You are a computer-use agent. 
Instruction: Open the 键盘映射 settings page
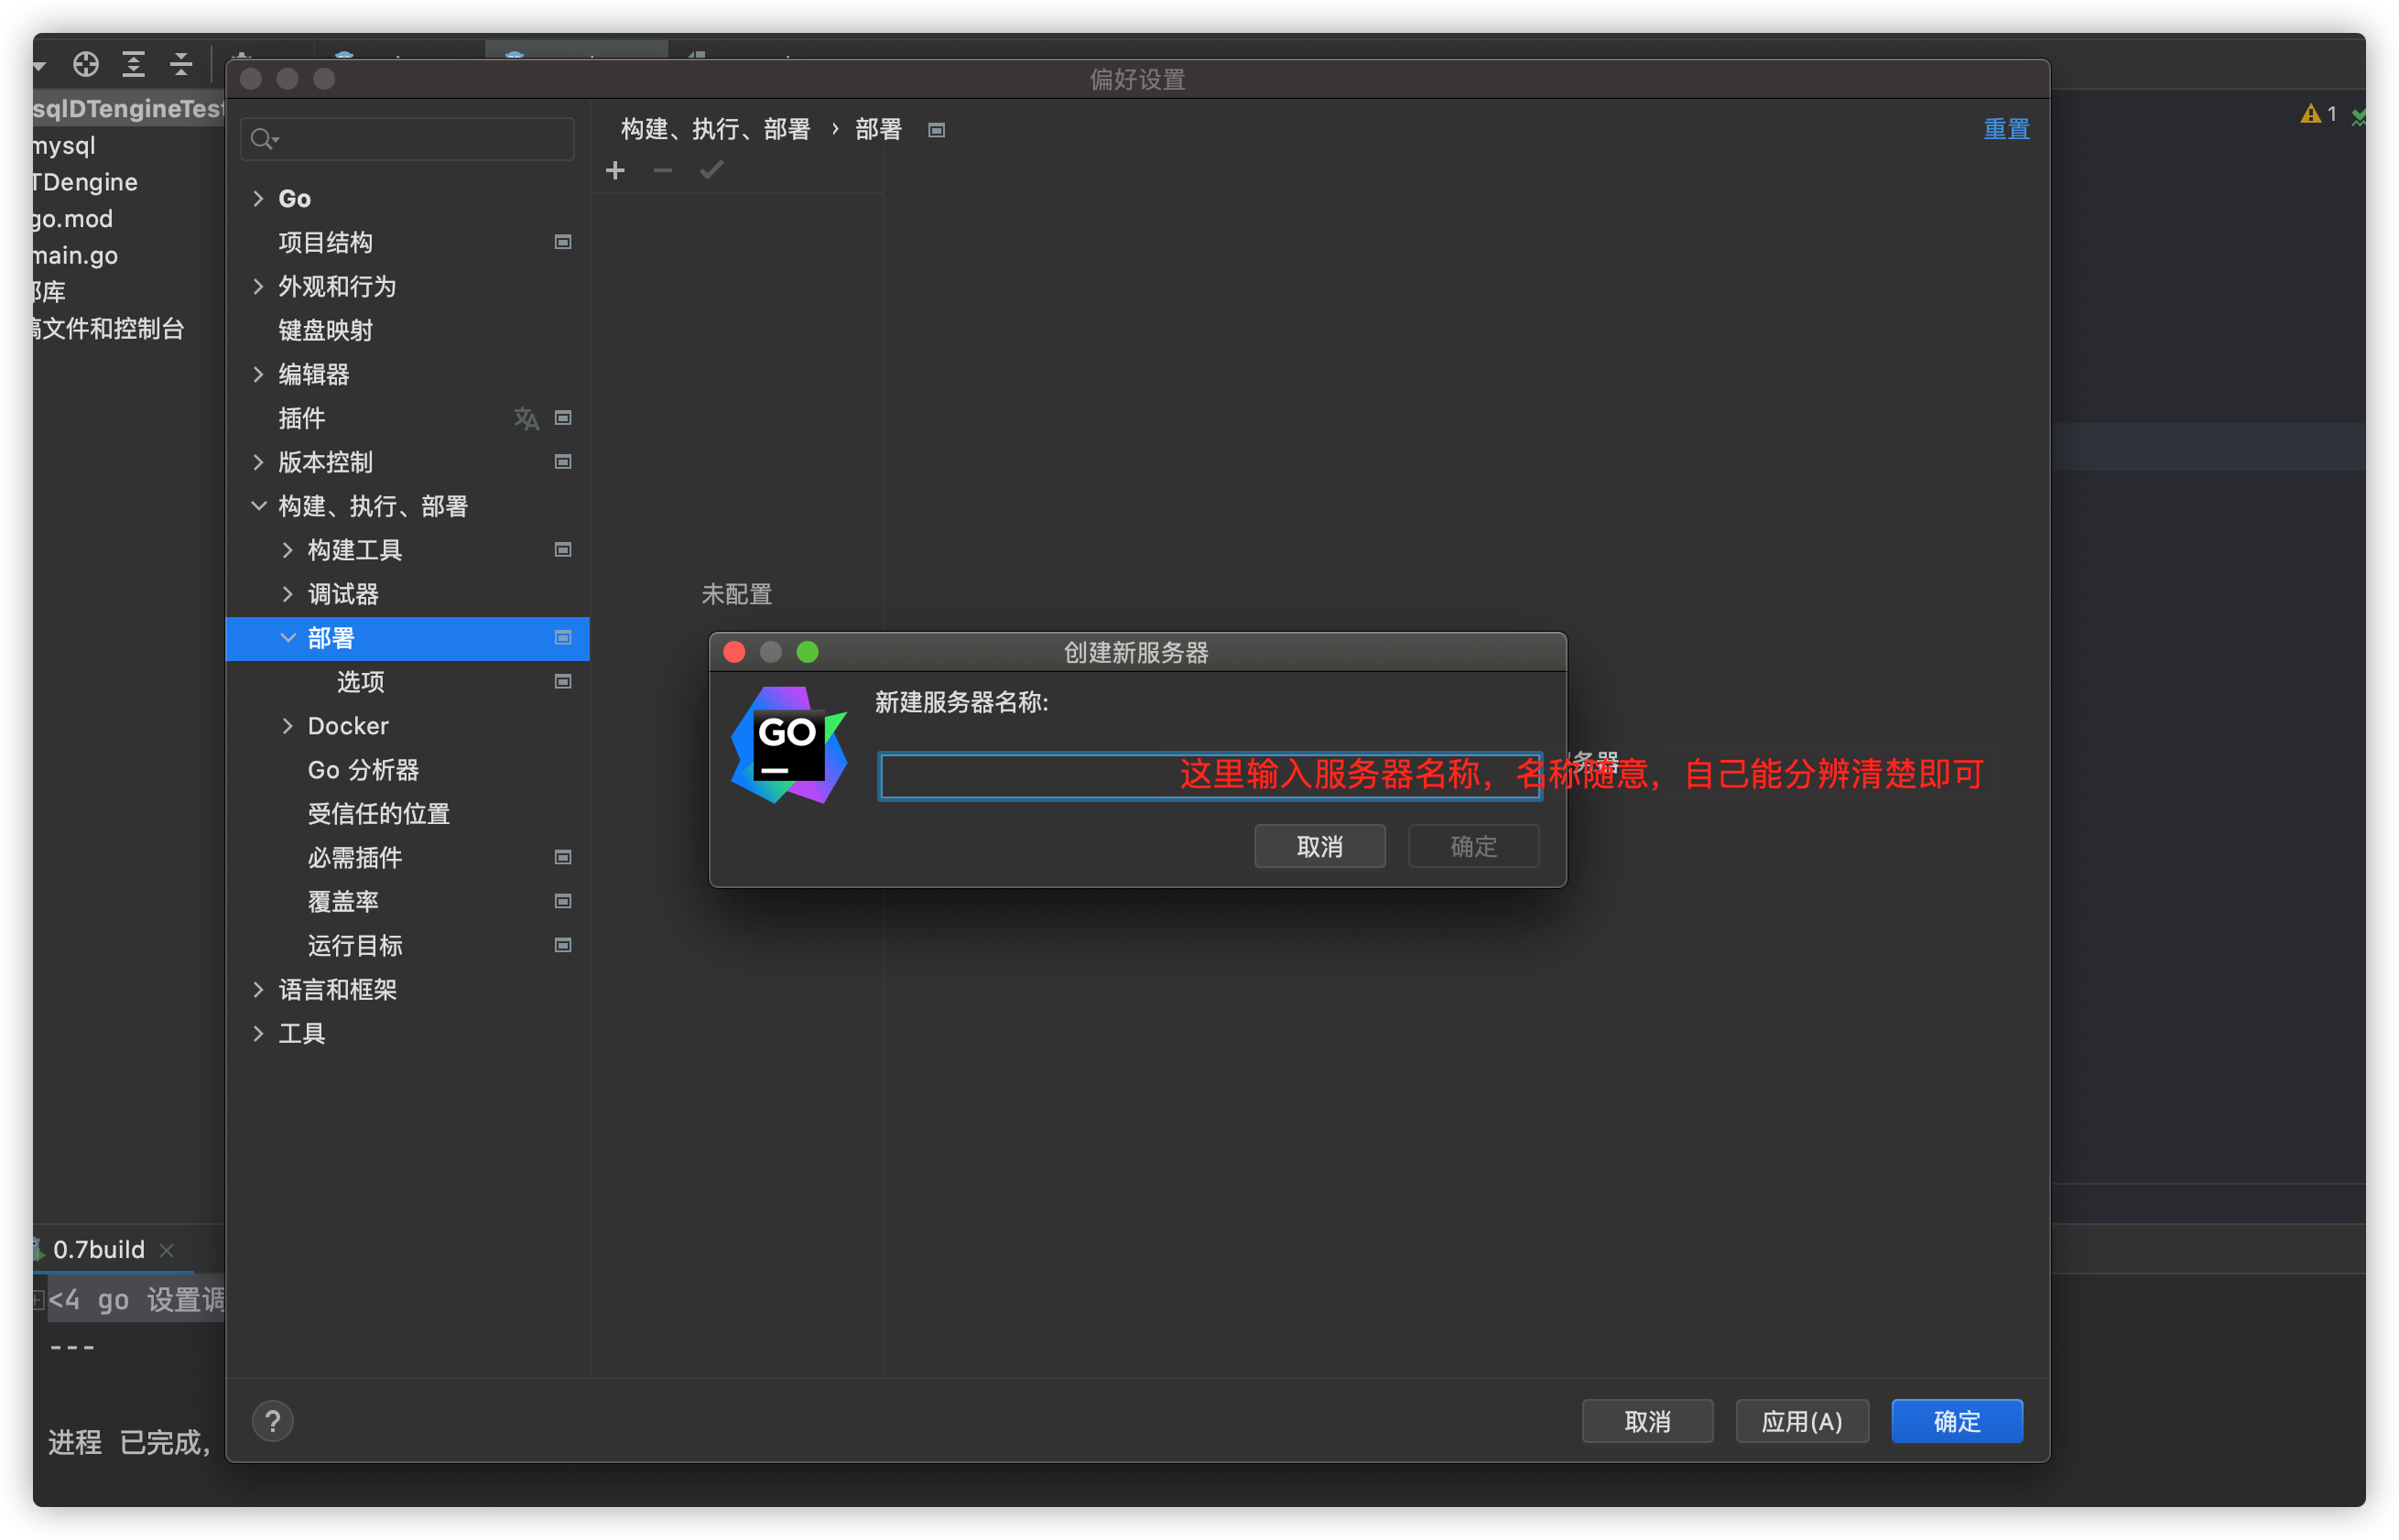[x=325, y=330]
